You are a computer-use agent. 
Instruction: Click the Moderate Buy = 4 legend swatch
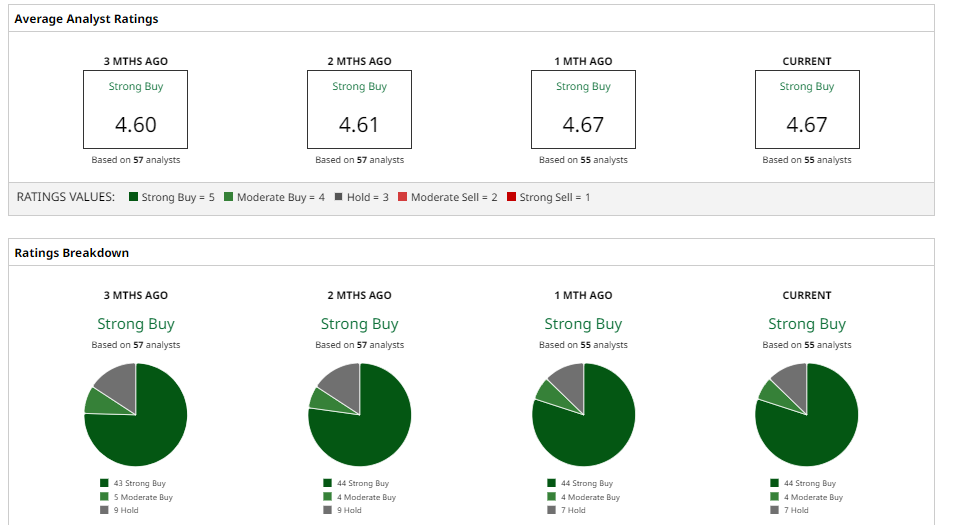(x=229, y=198)
